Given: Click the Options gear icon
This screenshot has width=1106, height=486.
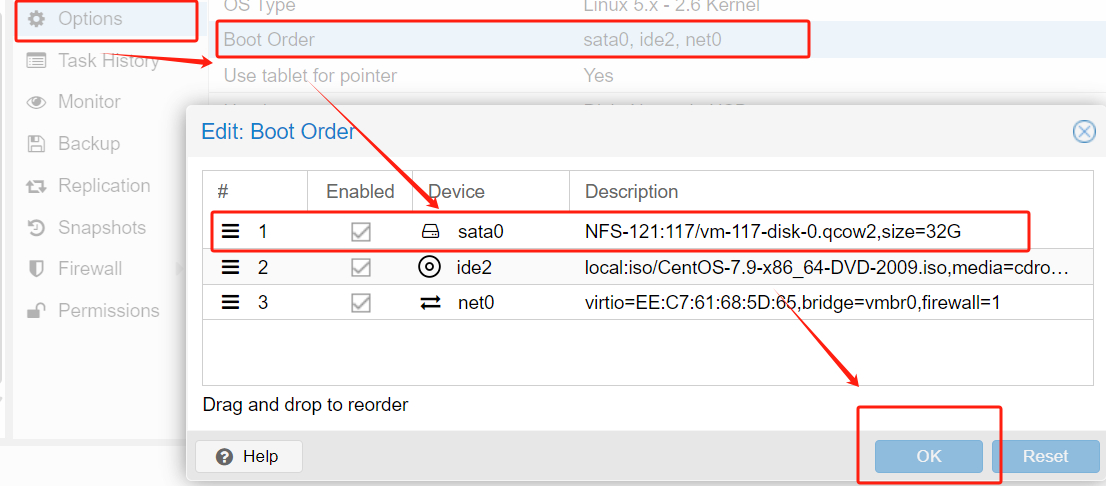Looking at the screenshot, I should pyautogui.click(x=36, y=19).
